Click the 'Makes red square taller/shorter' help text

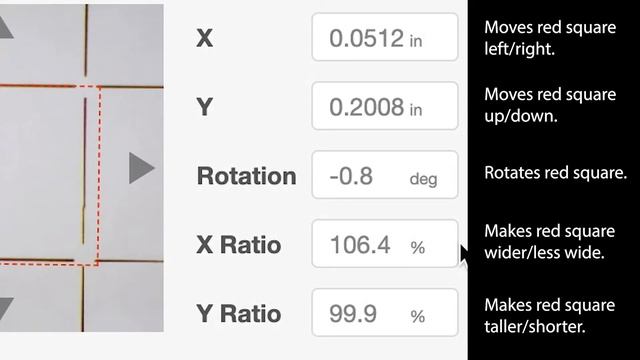tap(549, 316)
